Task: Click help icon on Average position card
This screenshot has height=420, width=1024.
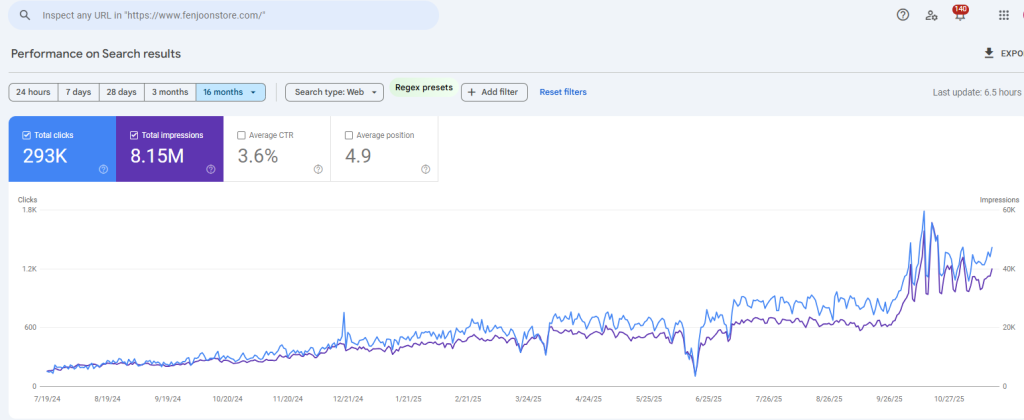Action: 426,169
